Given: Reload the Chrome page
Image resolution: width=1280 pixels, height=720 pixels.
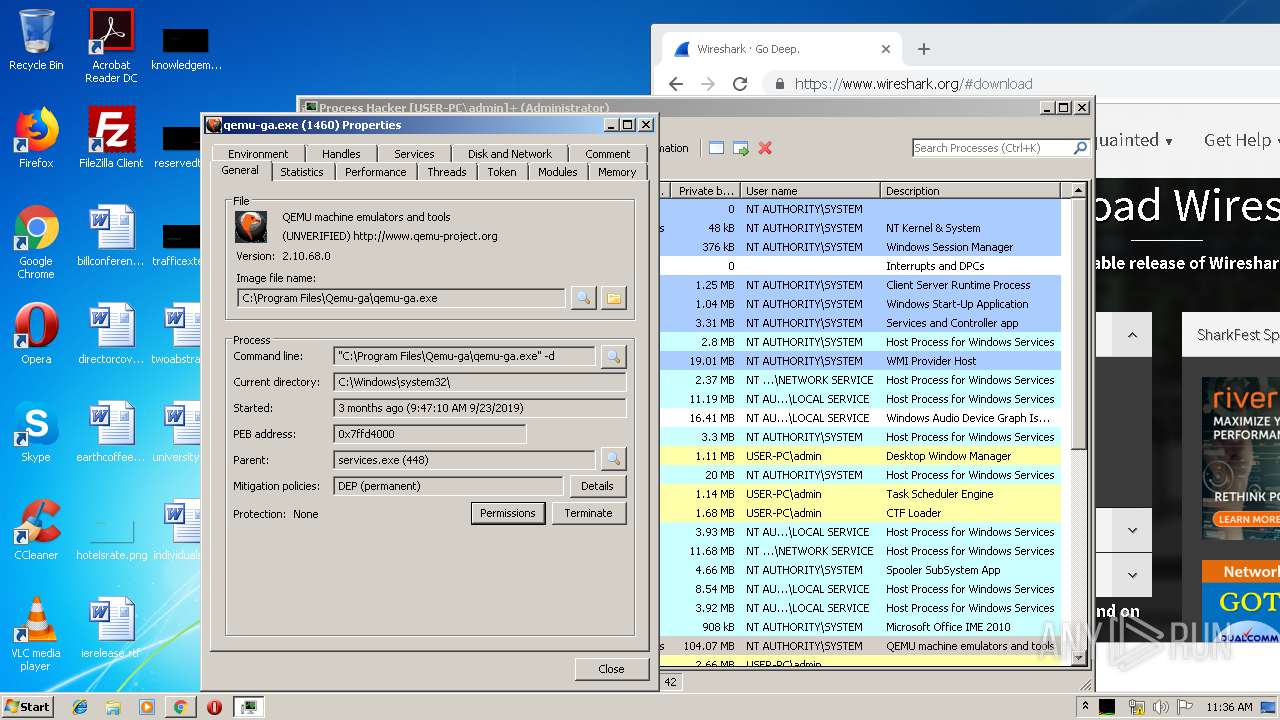Looking at the screenshot, I should (x=740, y=84).
